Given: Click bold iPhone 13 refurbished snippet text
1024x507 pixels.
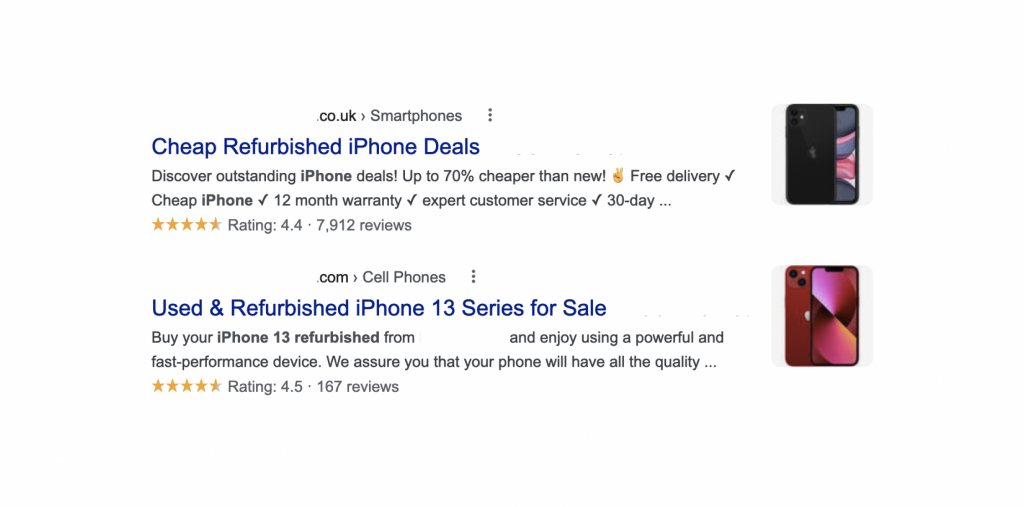Looking at the screenshot, I should coord(298,338).
